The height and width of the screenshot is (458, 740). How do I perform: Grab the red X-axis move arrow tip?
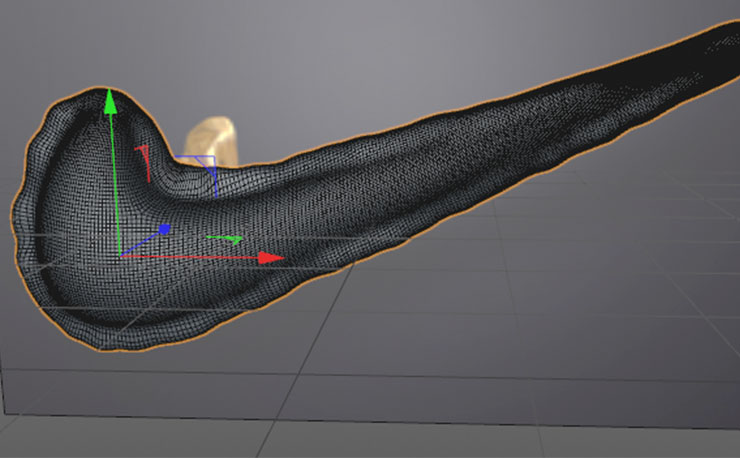(271, 258)
